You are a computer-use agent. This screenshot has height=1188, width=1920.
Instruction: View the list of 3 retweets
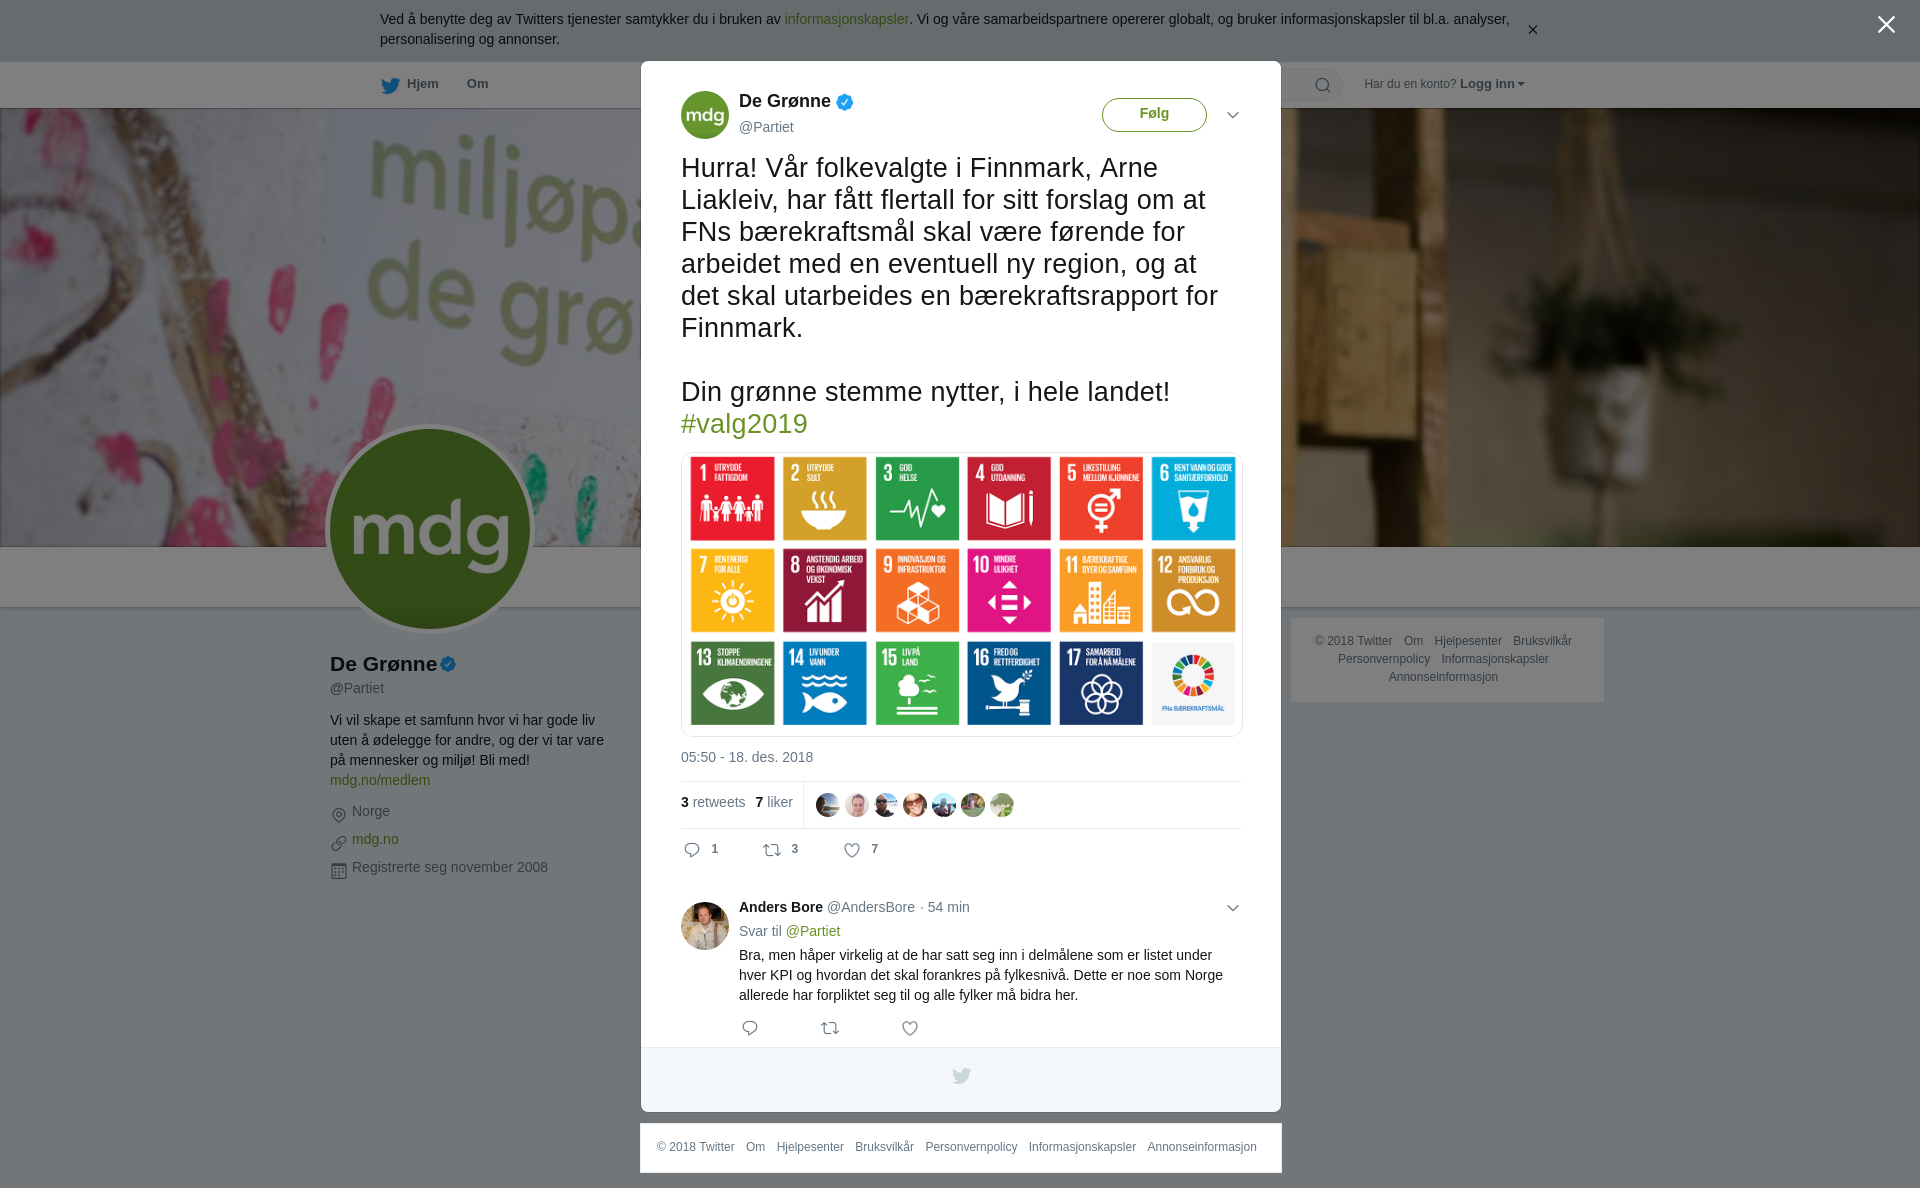[x=713, y=802]
